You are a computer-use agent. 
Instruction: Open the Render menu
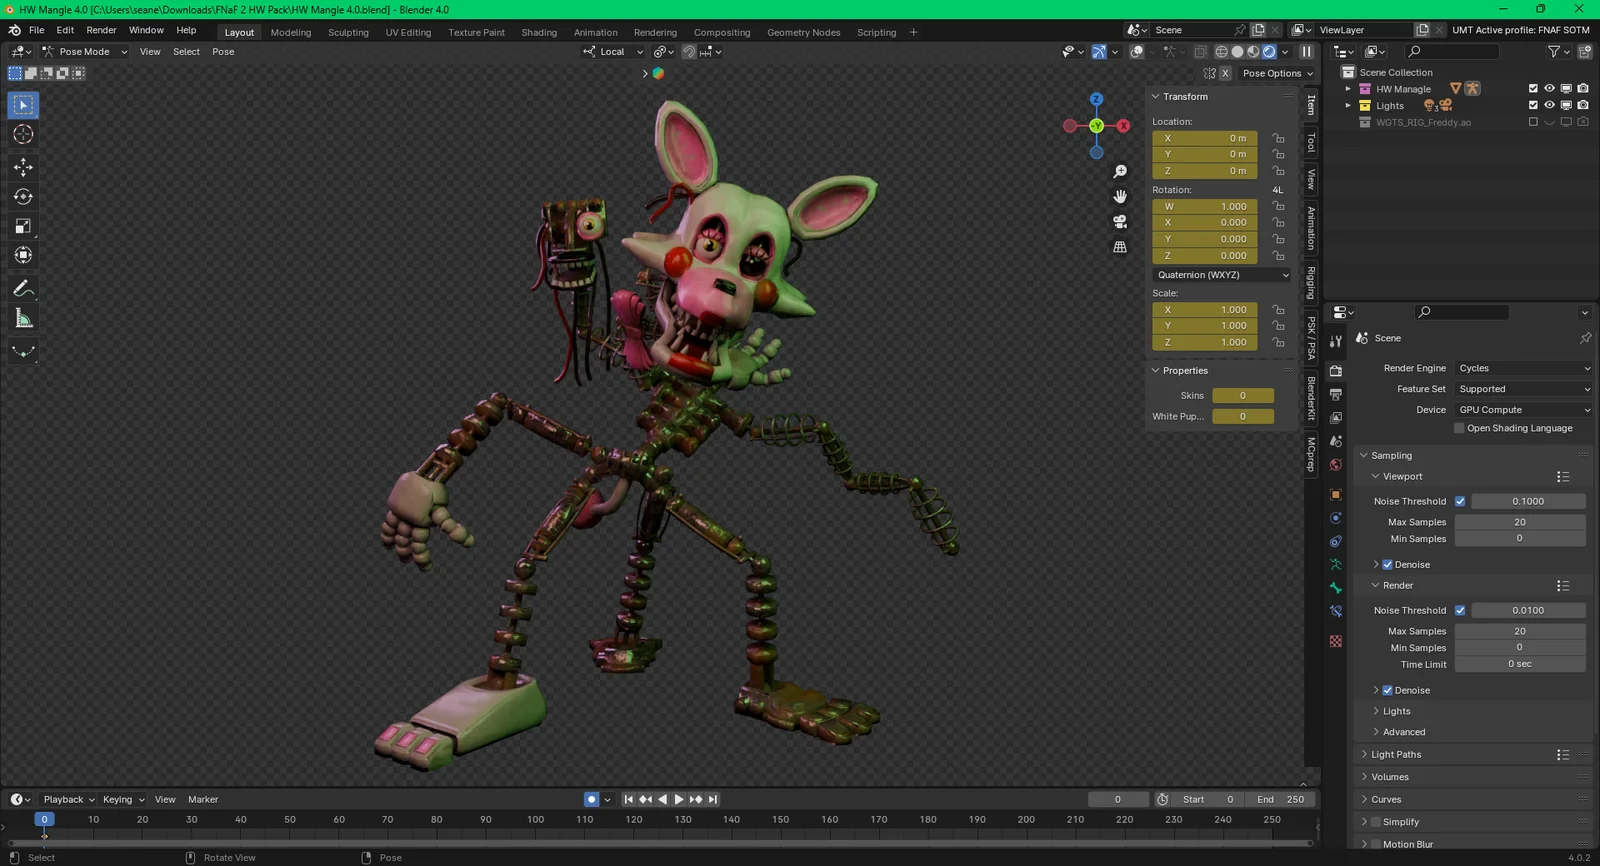pyautogui.click(x=101, y=30)
